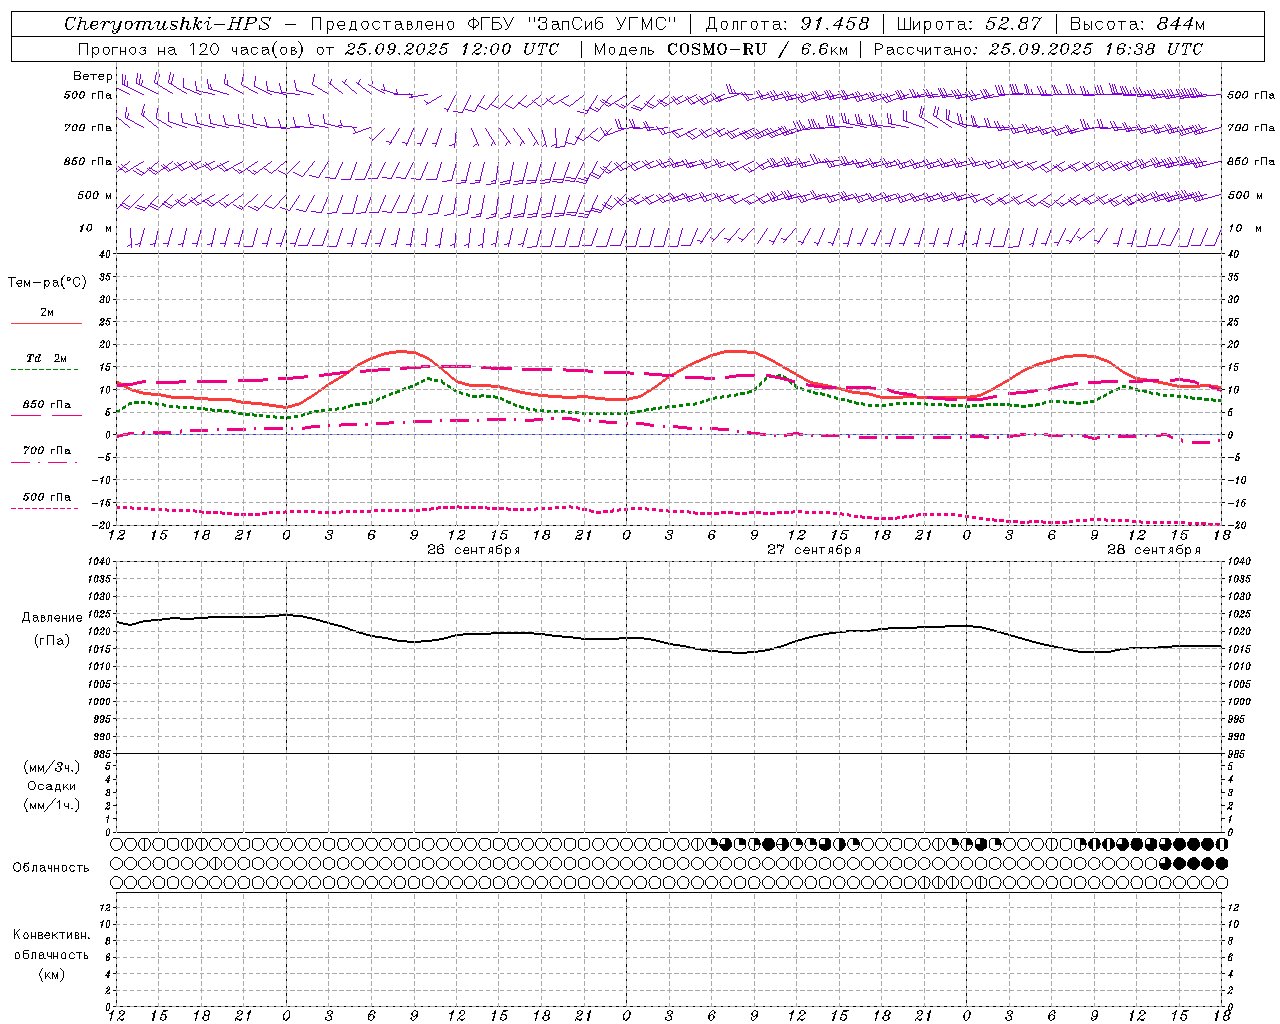The image size is (1280, 1024).
Task: Click the 26 сентября date label
Action: pyautogui.click(x=474, y=550)
